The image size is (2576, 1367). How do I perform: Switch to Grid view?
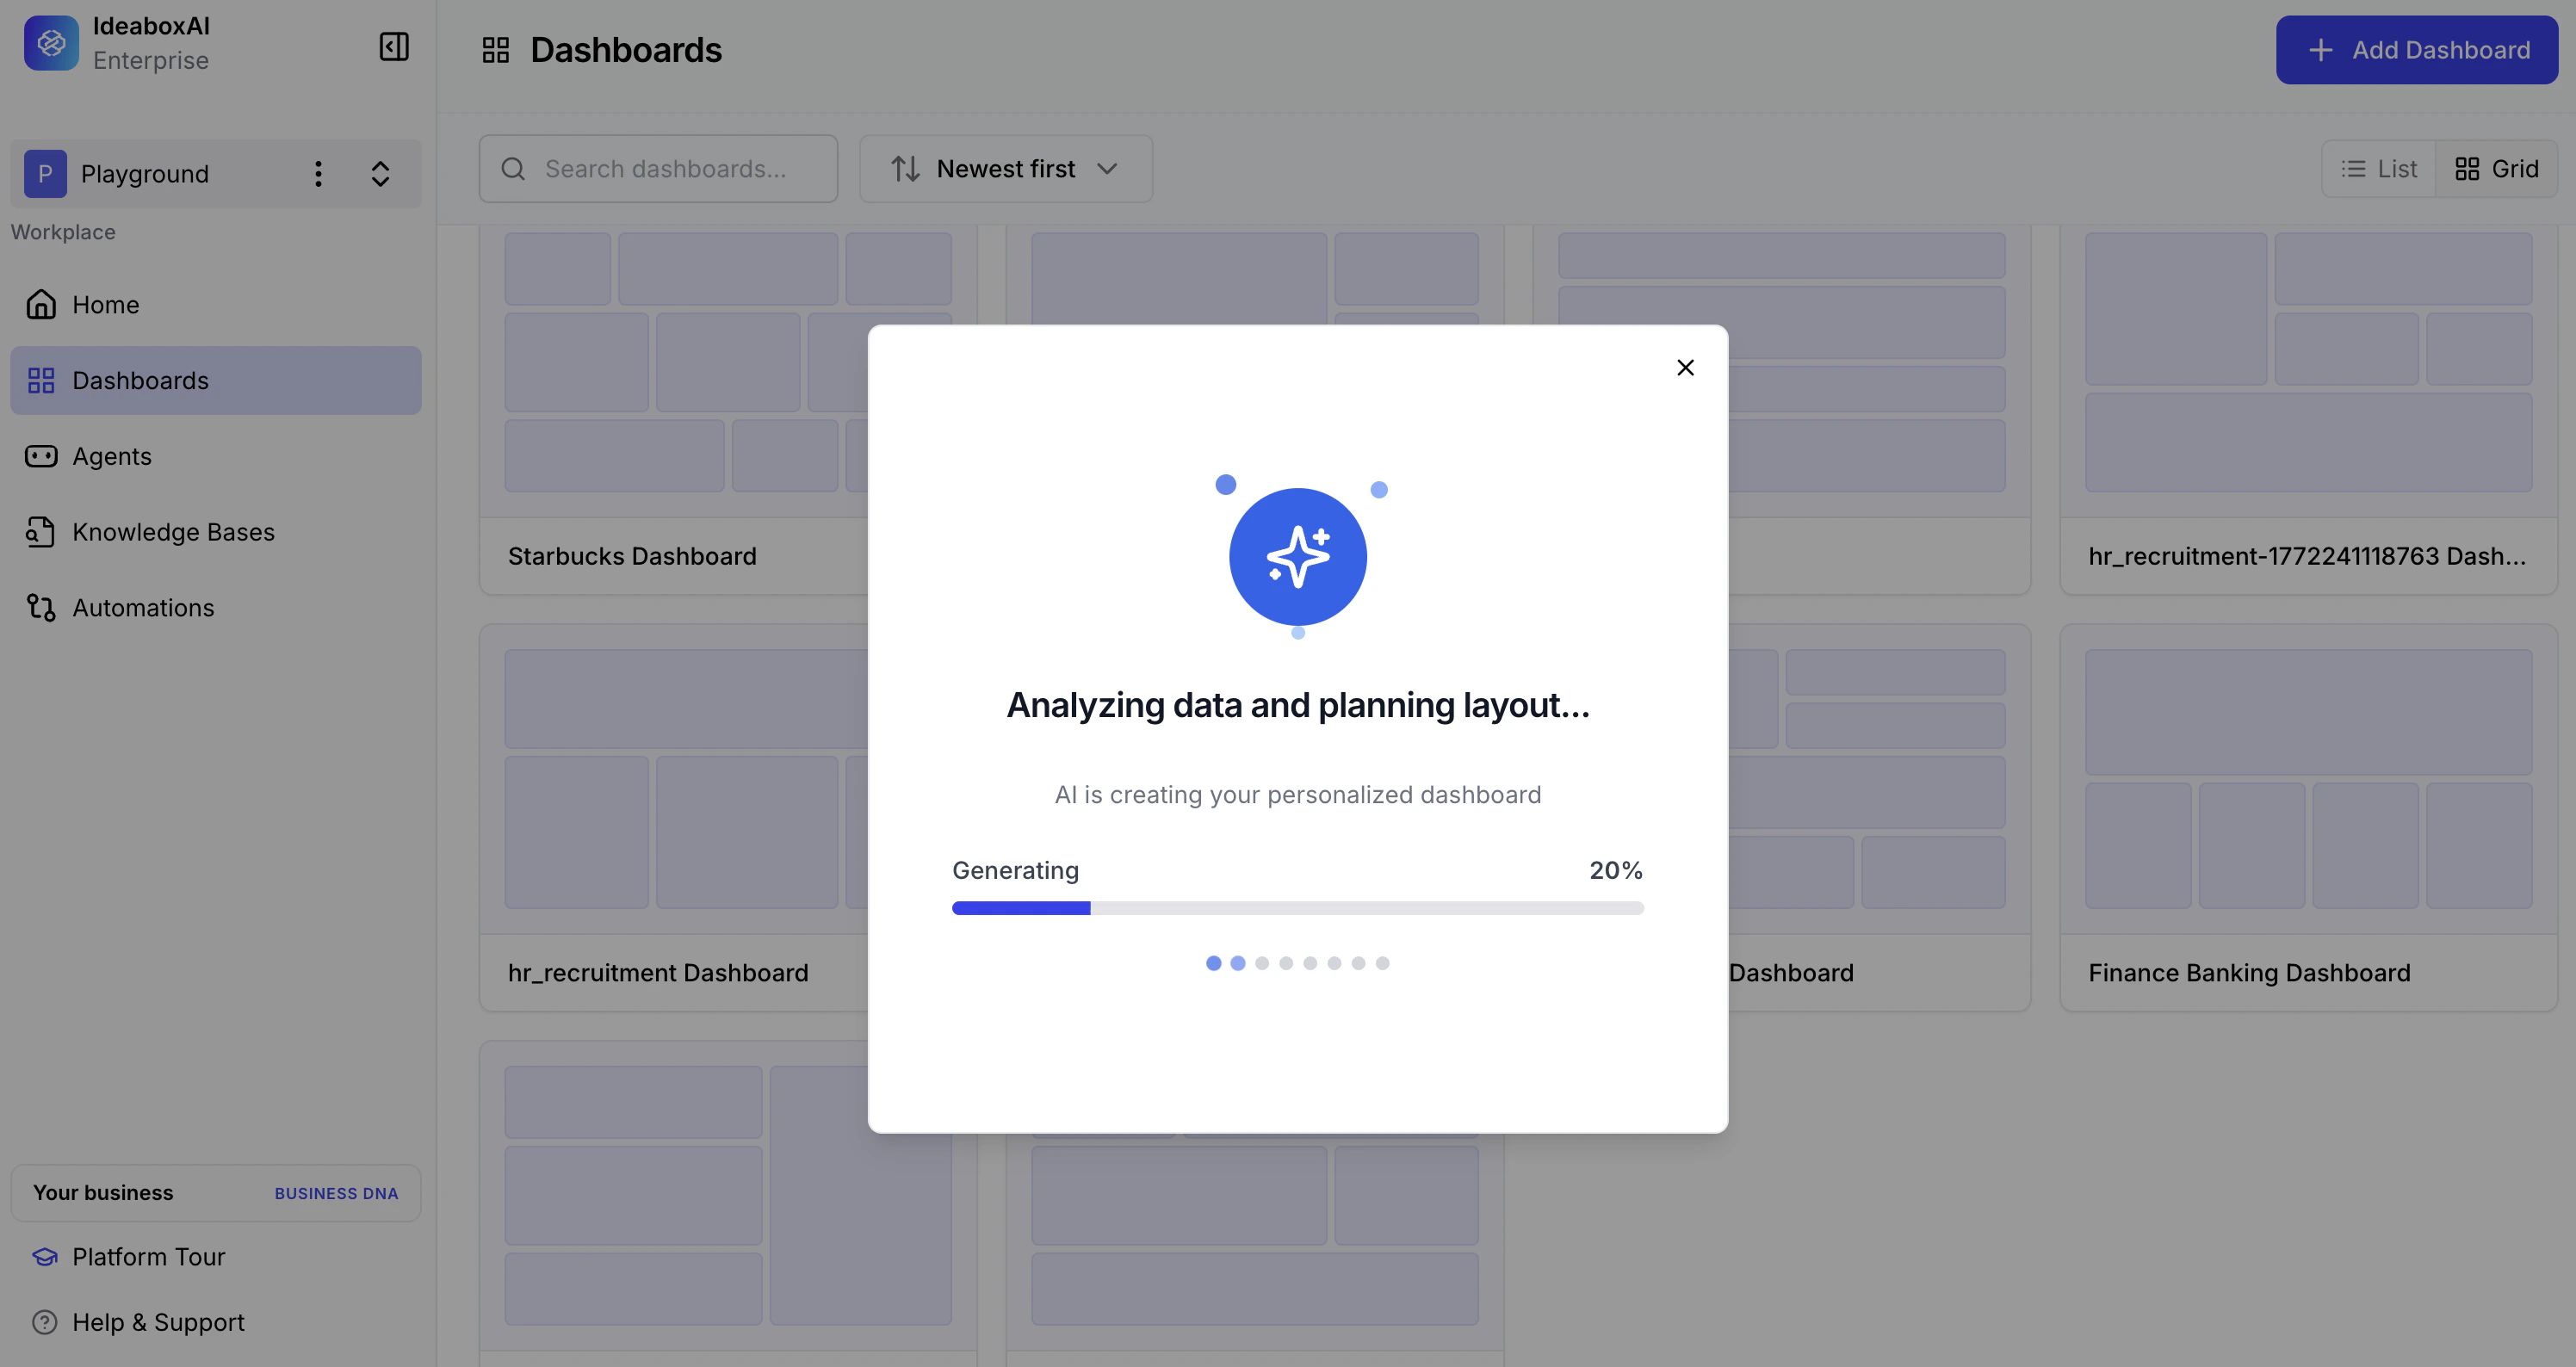(x=2497, y=169)
